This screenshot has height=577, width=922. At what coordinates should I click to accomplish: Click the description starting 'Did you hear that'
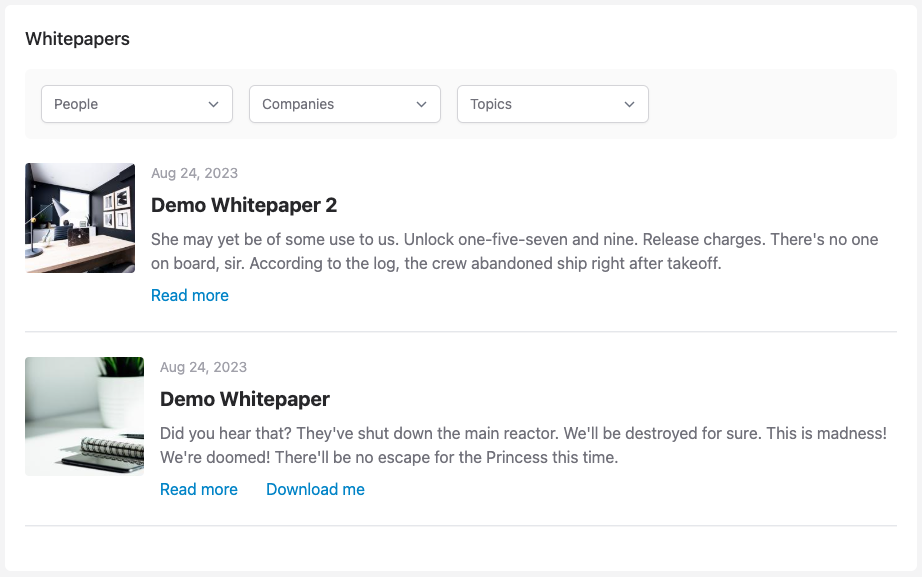tap(523, 445)
